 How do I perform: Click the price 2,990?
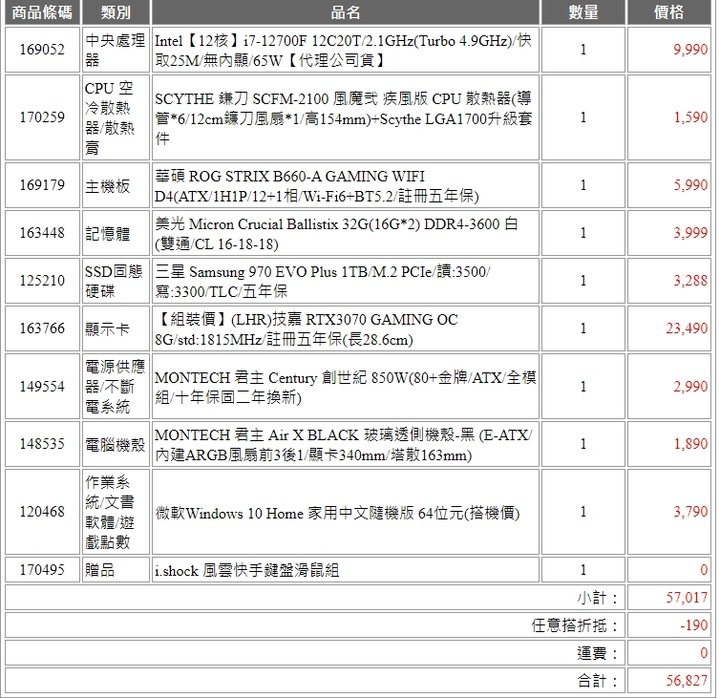pos(691,386)
